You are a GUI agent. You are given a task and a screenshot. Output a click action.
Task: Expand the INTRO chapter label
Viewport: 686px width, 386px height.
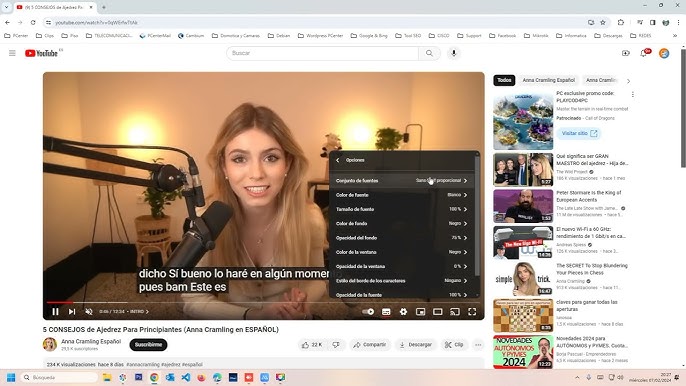click(x=139, y=312)
